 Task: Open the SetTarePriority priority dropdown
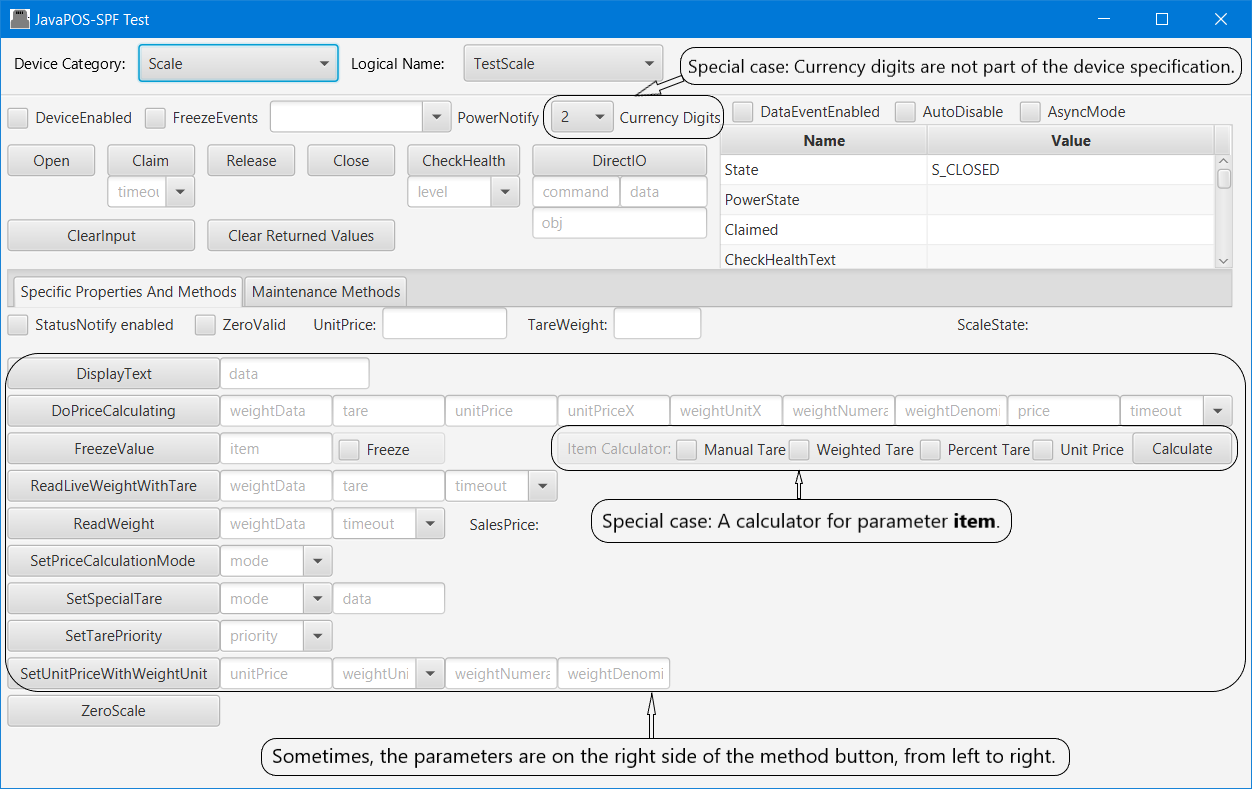tap(318, 636)
